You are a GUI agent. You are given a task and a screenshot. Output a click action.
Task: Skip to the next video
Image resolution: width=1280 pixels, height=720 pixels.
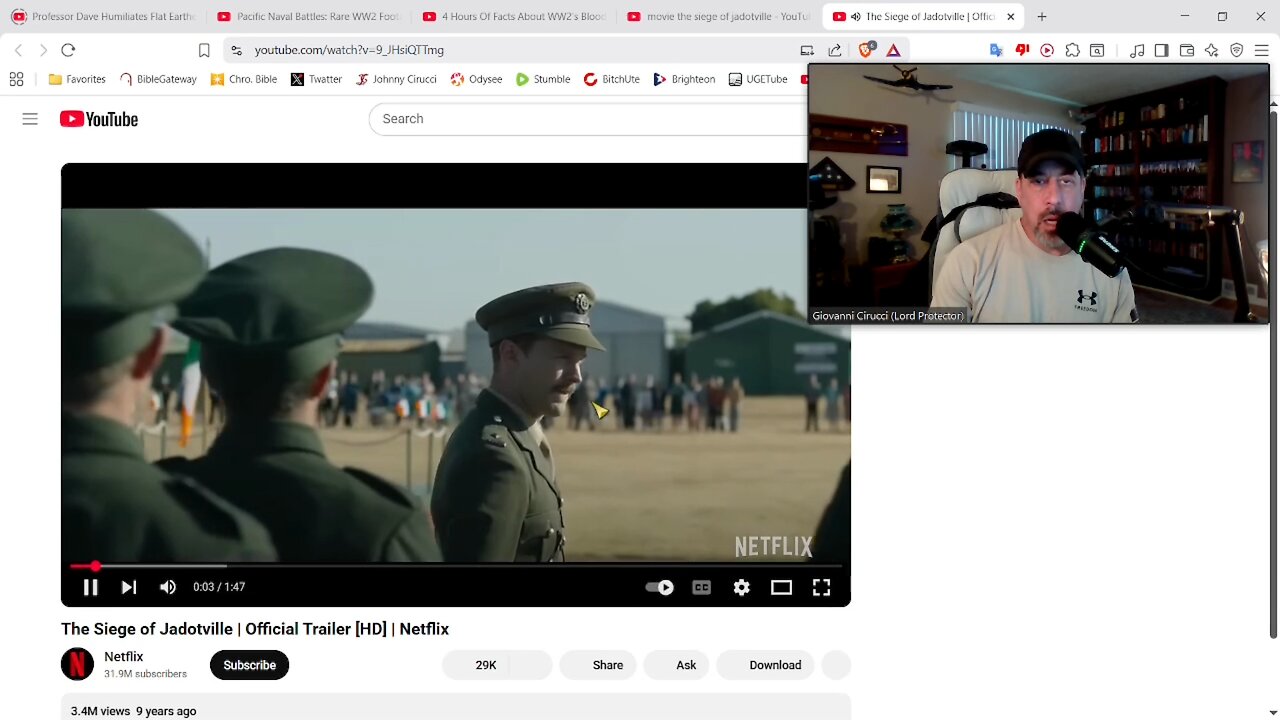(129, 587)
